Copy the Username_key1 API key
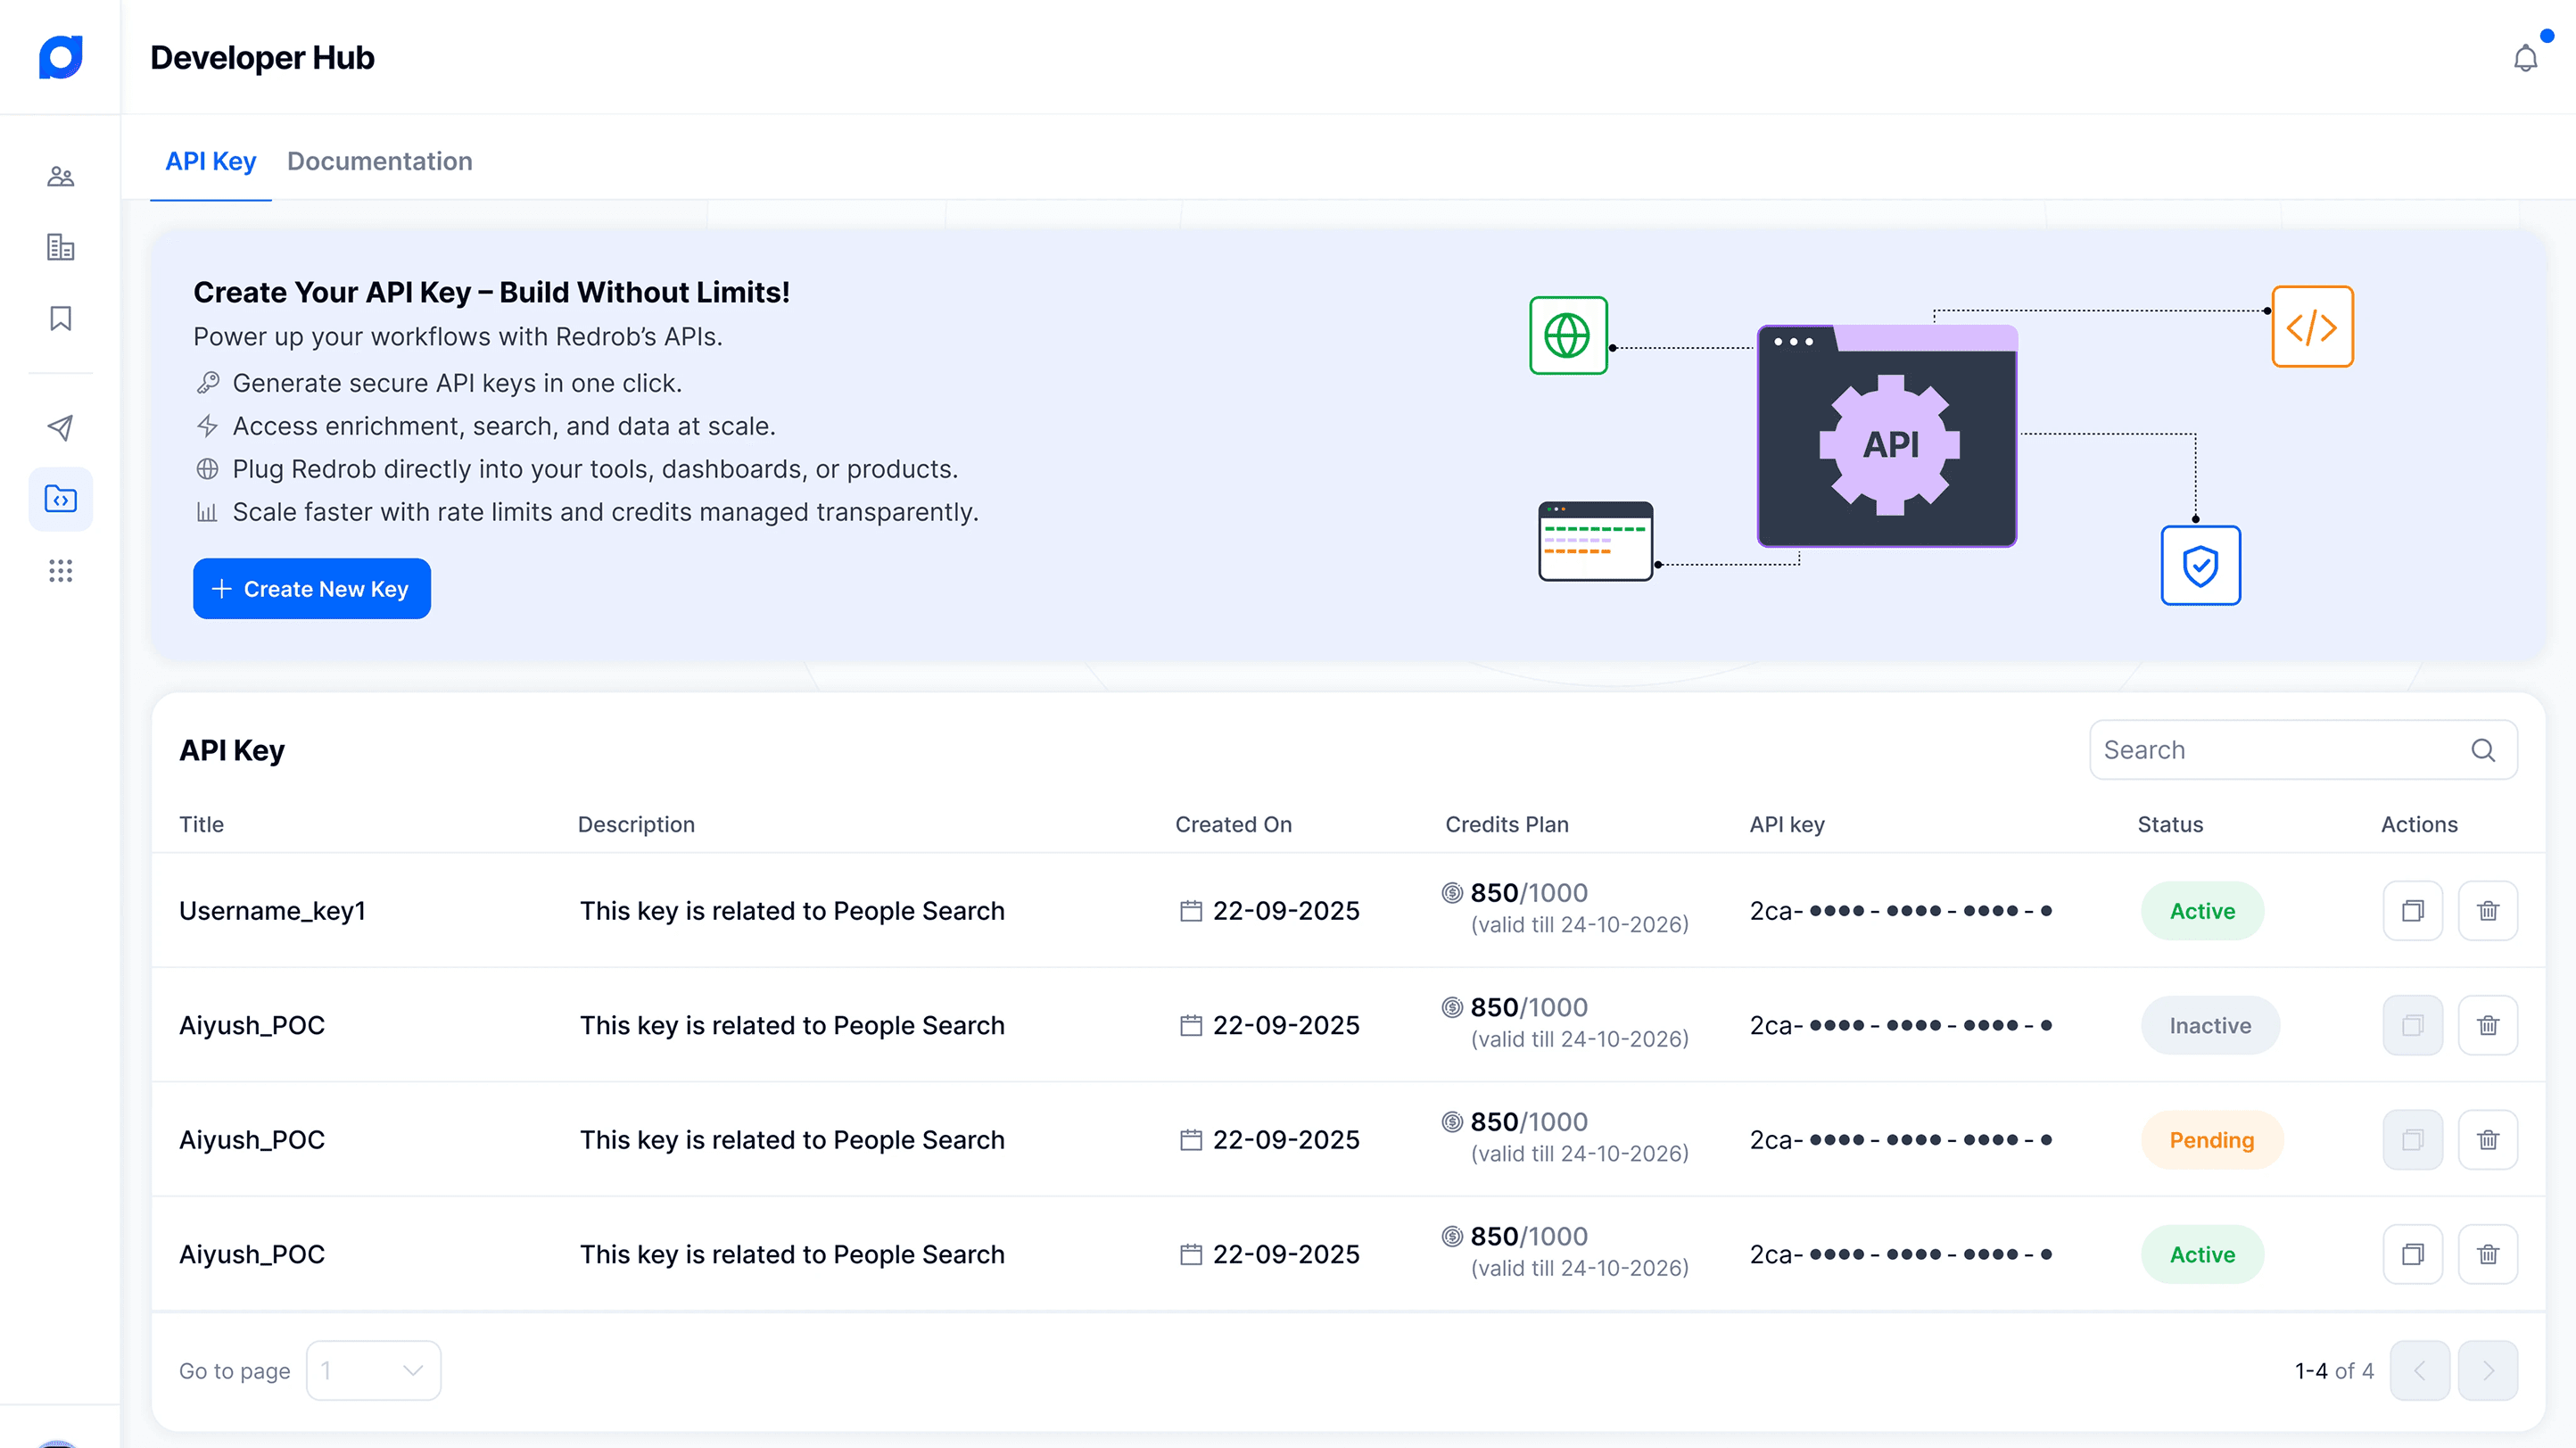The width and height of the screenshot is (2576, 1448). [x=2412, y=910]
